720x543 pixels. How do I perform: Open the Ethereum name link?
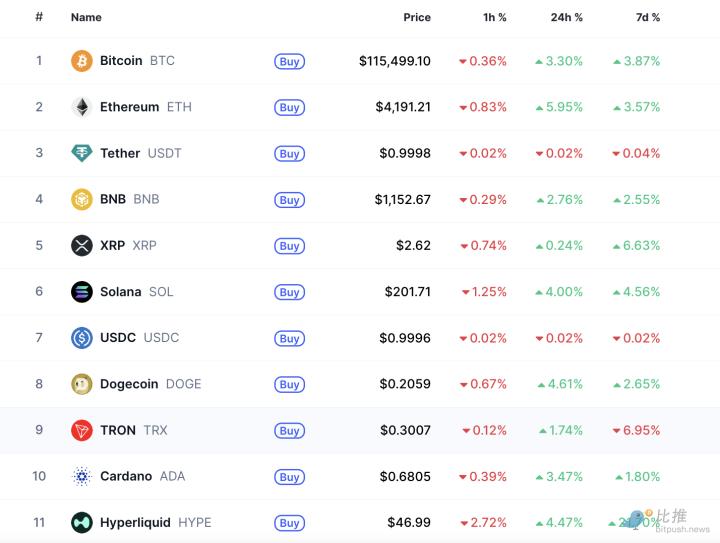(x=129, y=107)
